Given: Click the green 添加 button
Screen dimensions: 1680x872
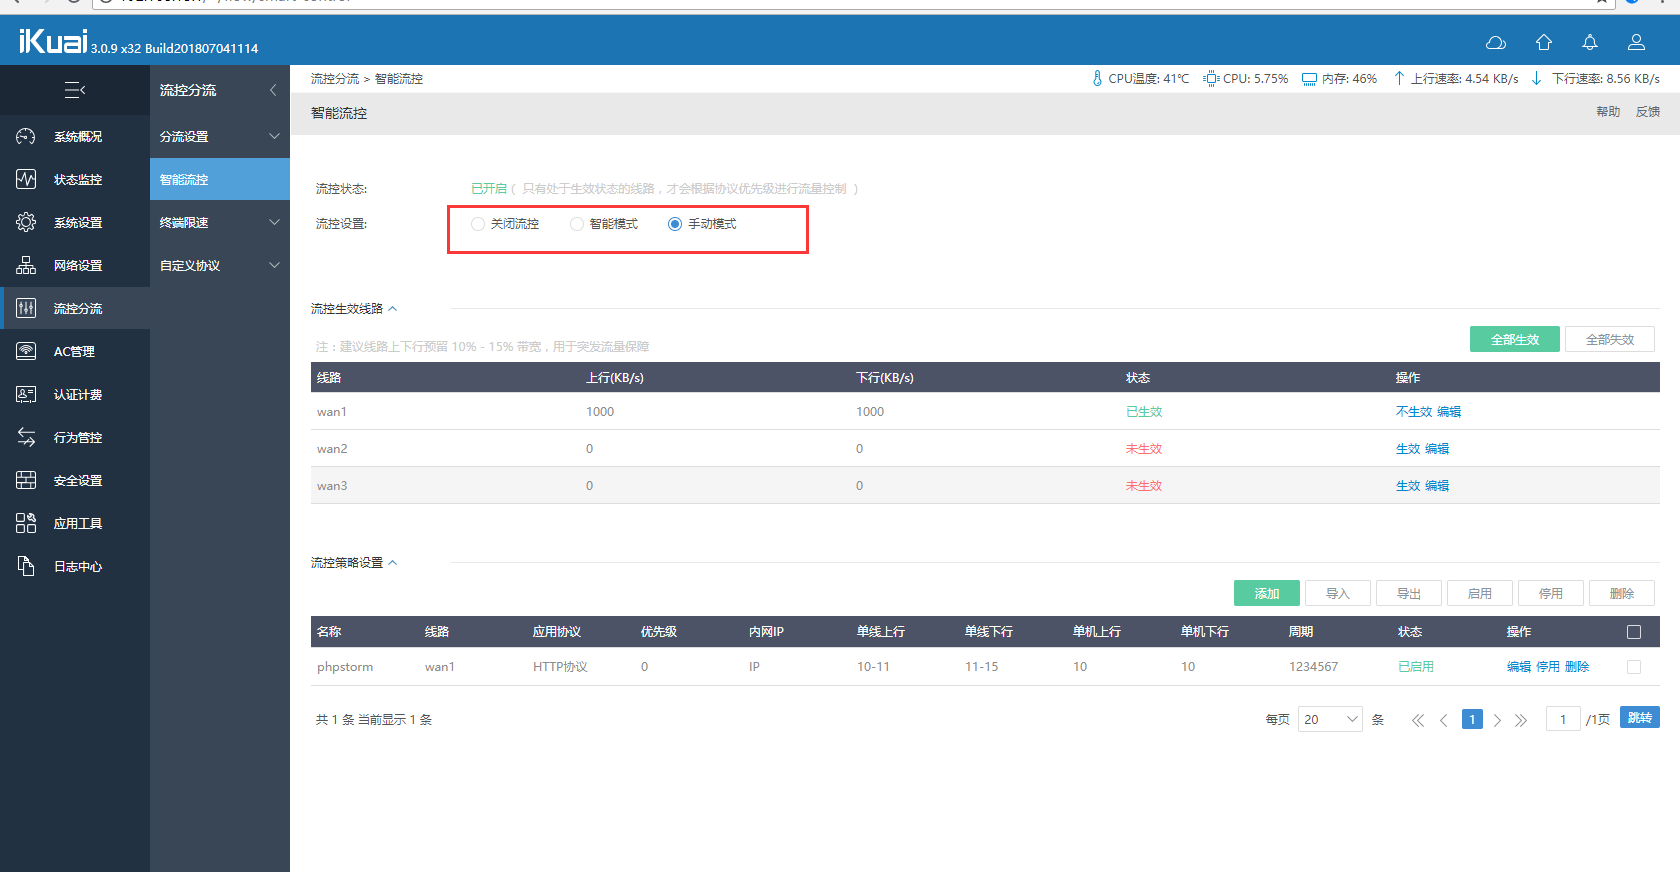Looking at the screenshot, I should 1267,593.
